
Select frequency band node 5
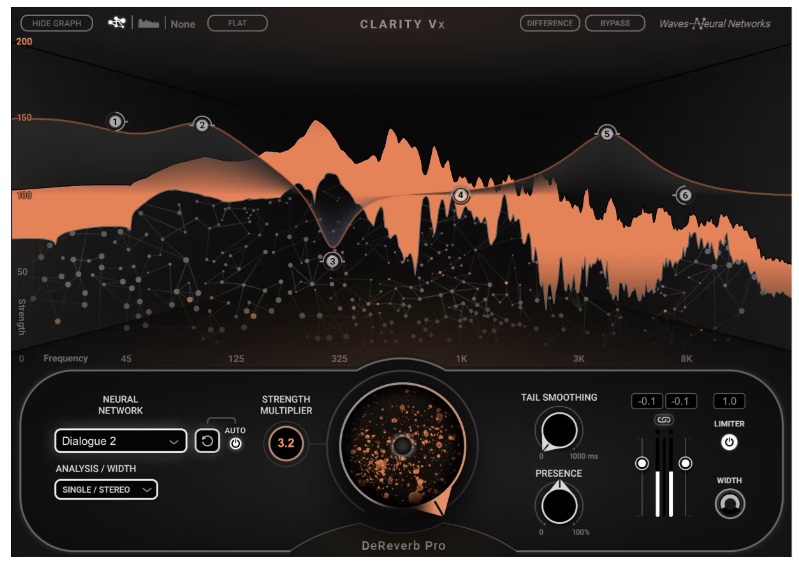(x=606, y=134)
